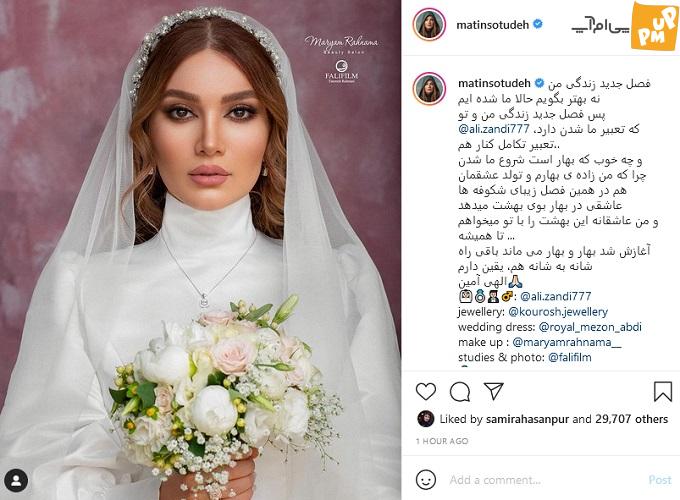Open emoji picker smiley icon
680x500 pixels.
pos(425,480)
